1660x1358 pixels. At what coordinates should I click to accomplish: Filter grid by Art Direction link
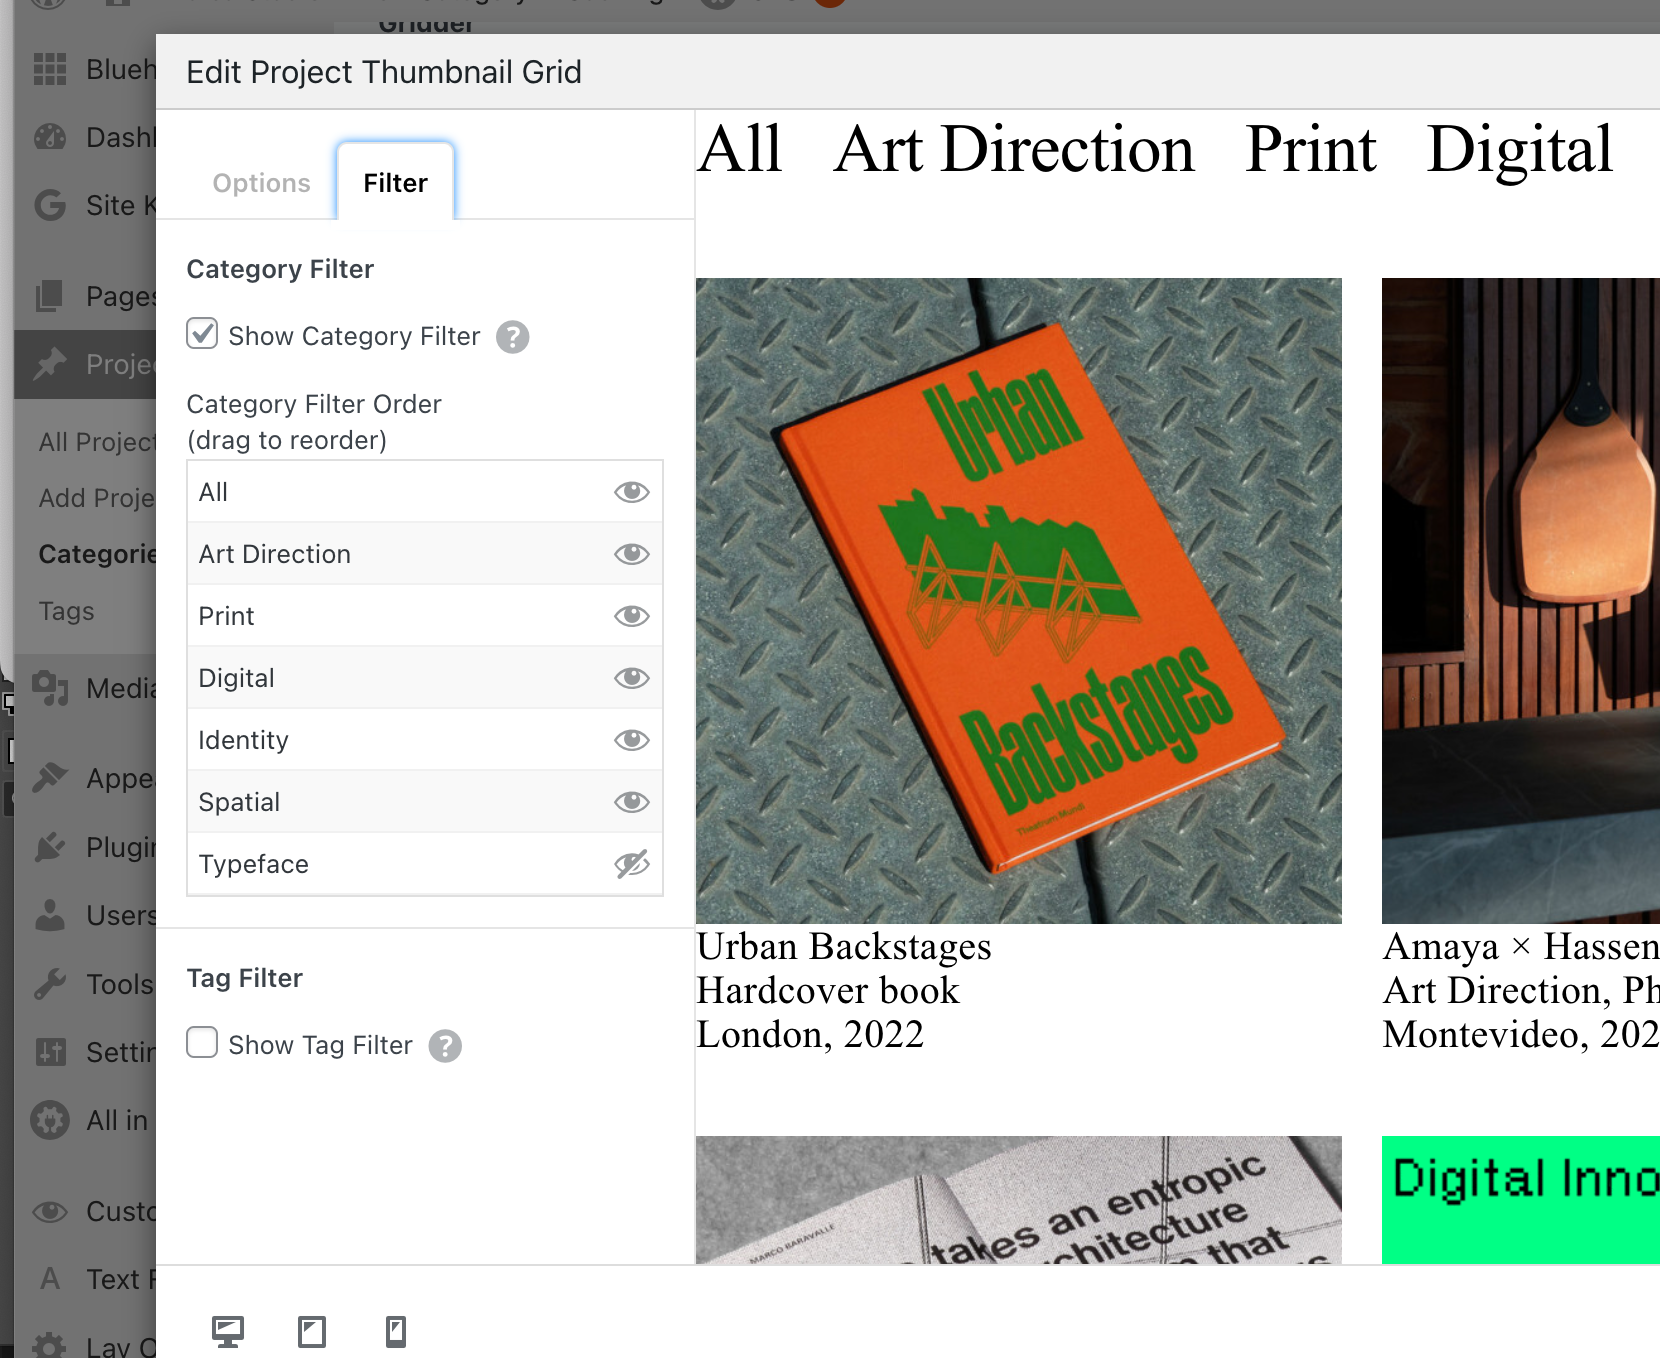[1014, 150]
